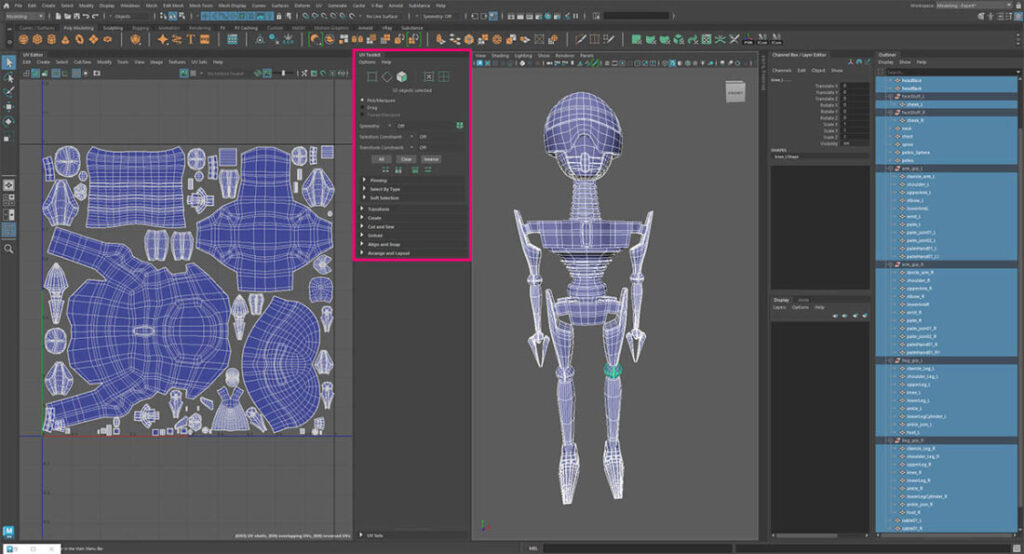Switch to the Anim tab in Layer Editor
The width and height of the screenshot is (1024, 554).
coord(803,300)
